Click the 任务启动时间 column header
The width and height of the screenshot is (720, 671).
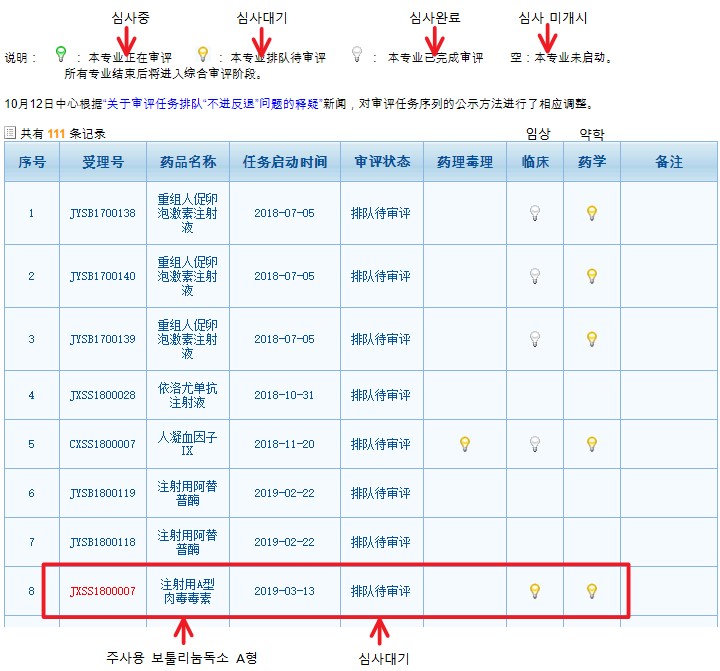click(285, 162)
